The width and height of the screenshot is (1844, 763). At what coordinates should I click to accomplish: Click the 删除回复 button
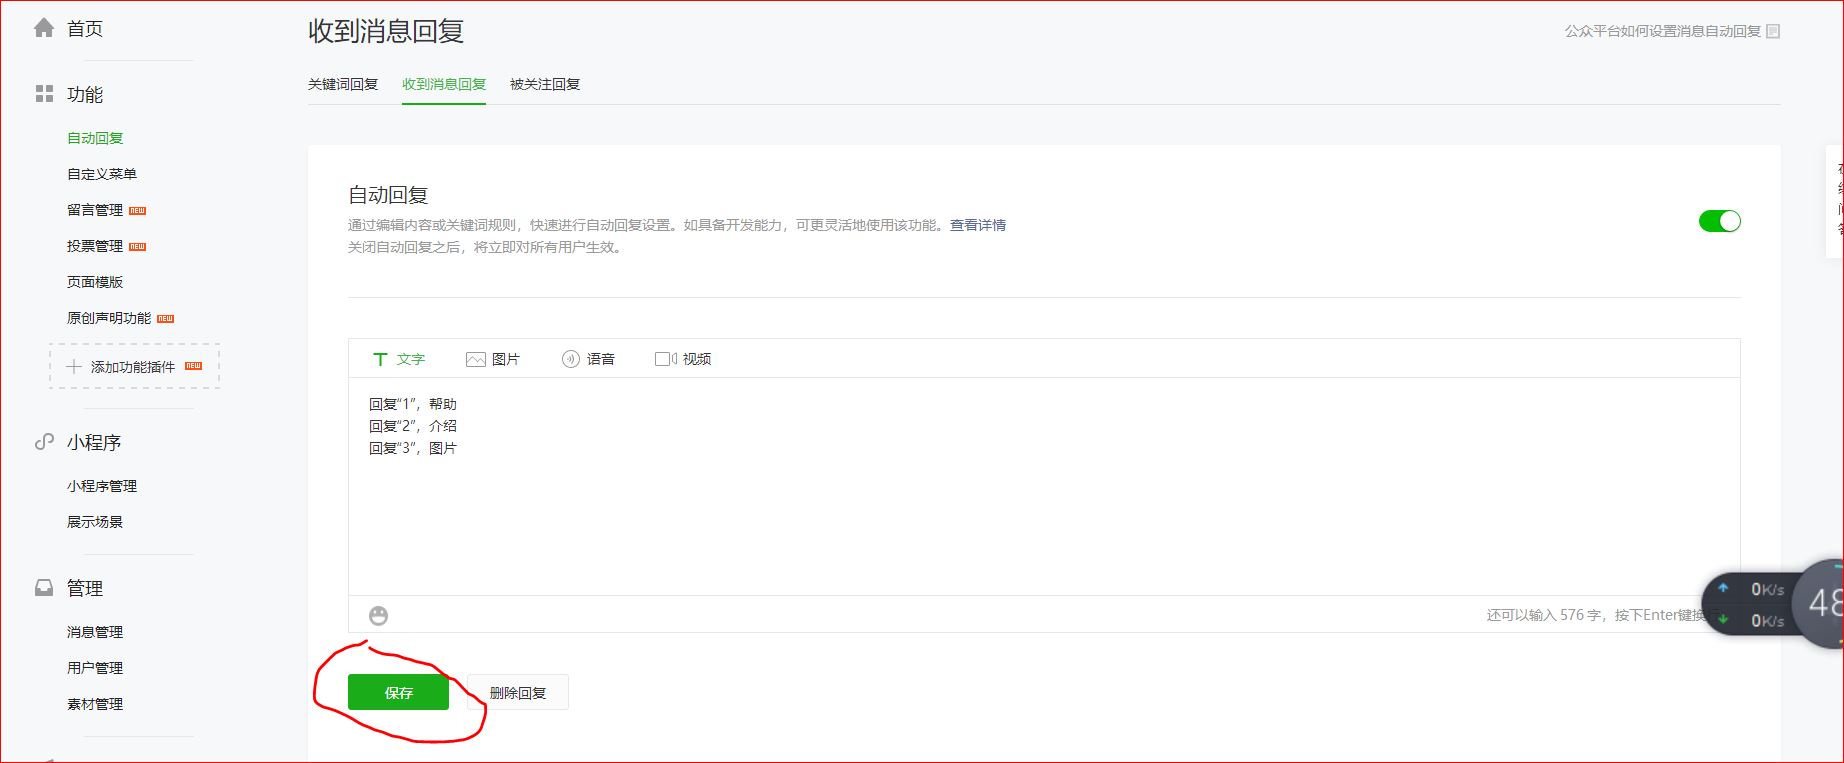pos(518,692)
